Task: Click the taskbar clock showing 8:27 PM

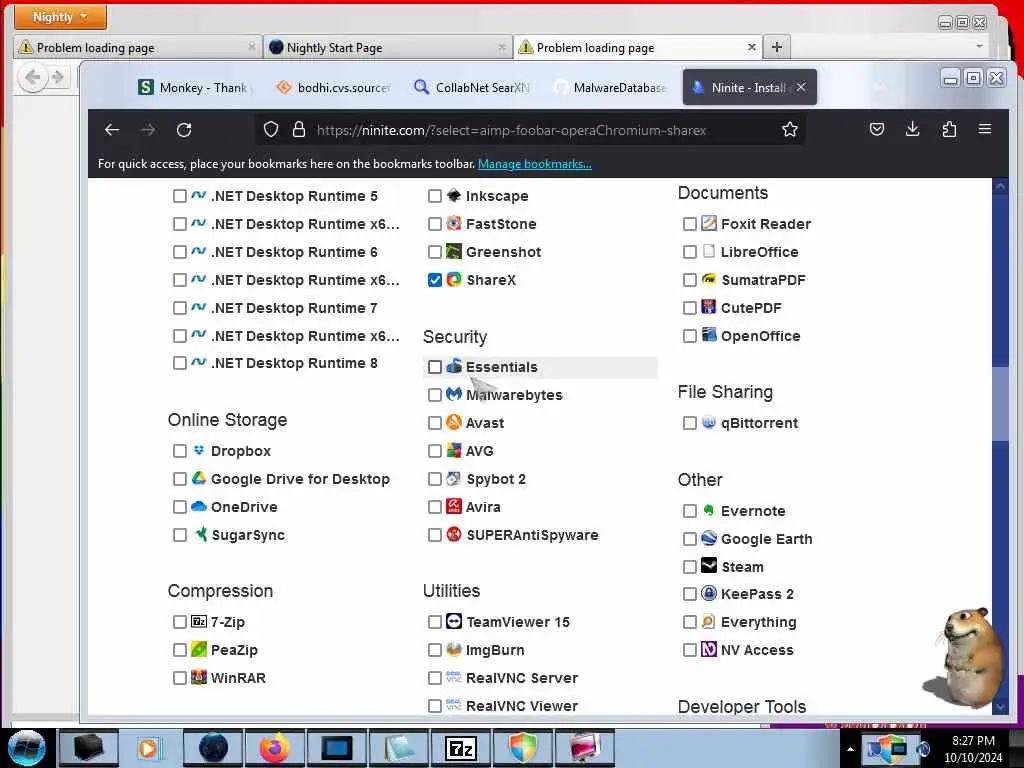Action: coord(973,749)
